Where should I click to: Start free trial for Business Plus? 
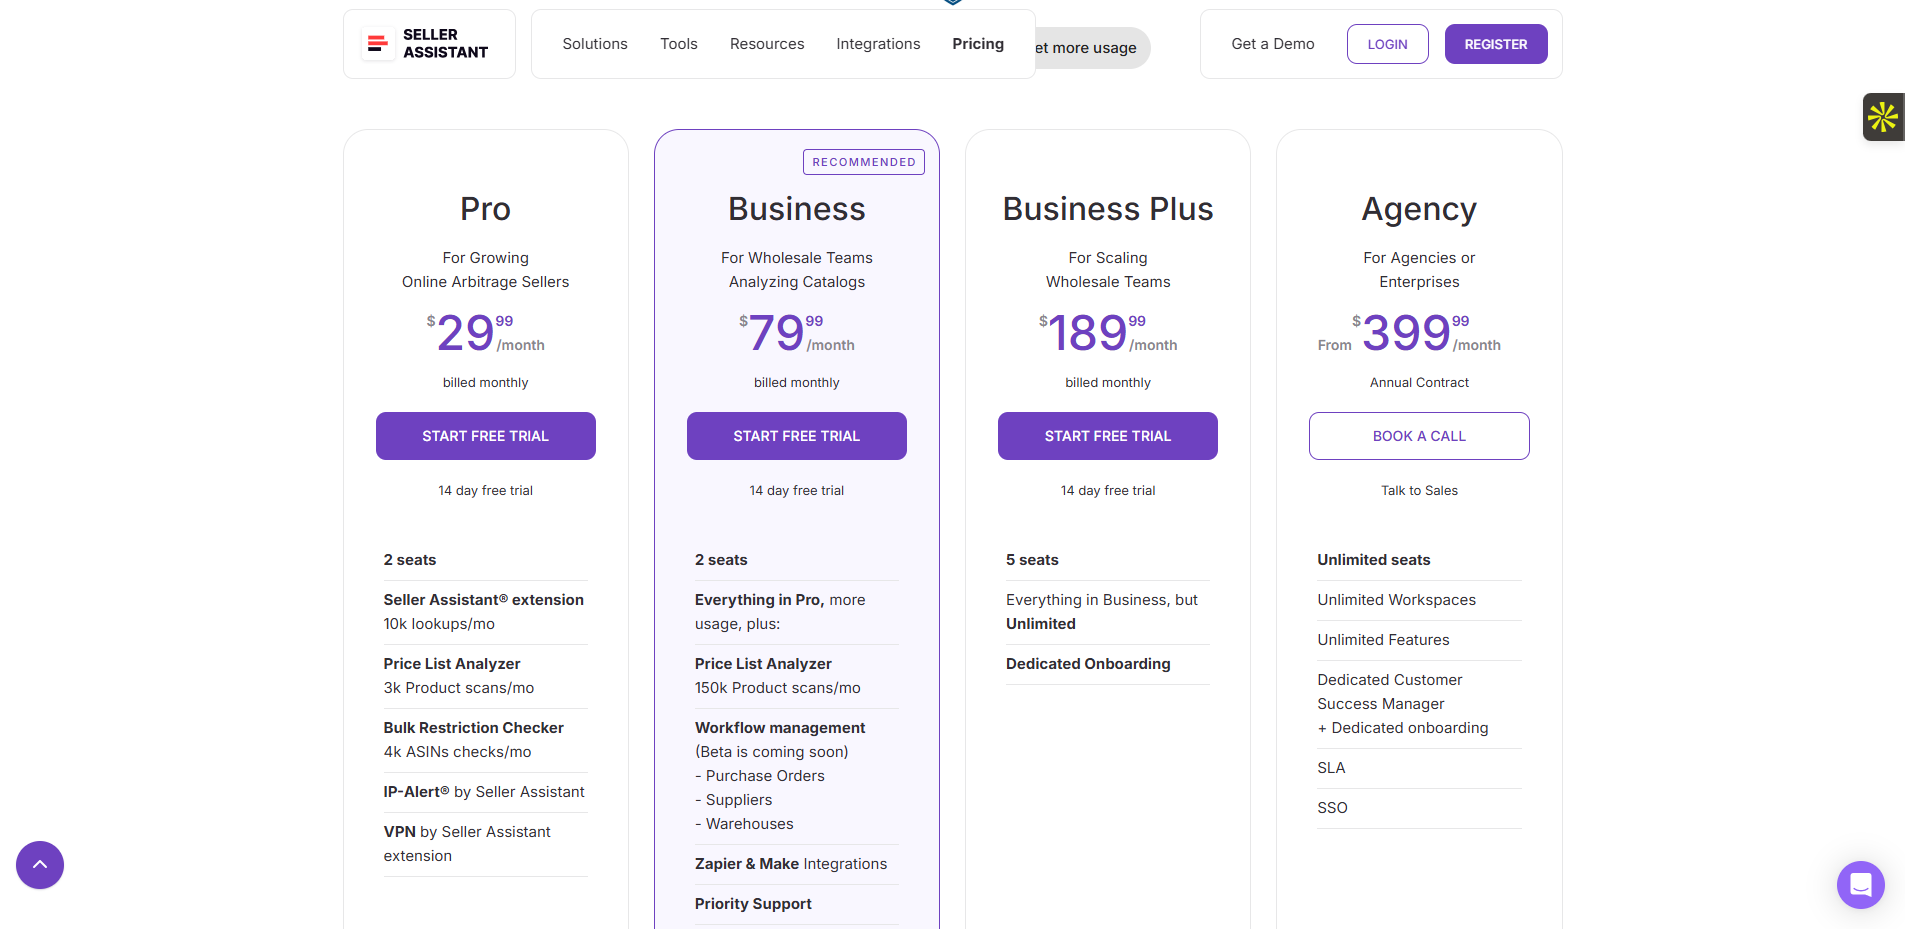pyautogui.click(x=1108, y=436)
